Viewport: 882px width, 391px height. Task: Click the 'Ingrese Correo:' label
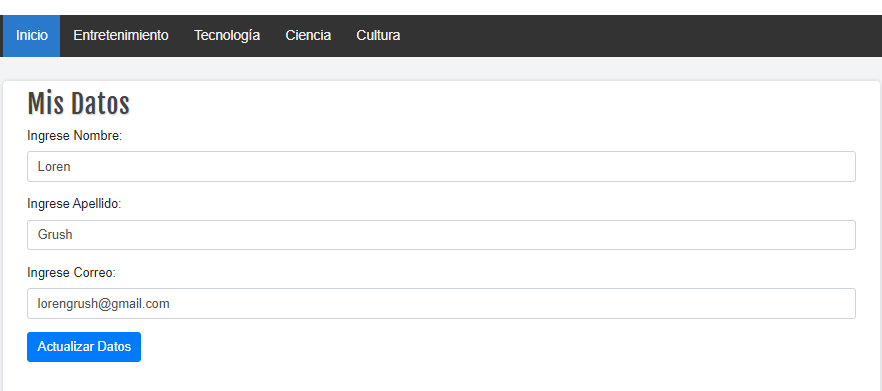[71, 273]
